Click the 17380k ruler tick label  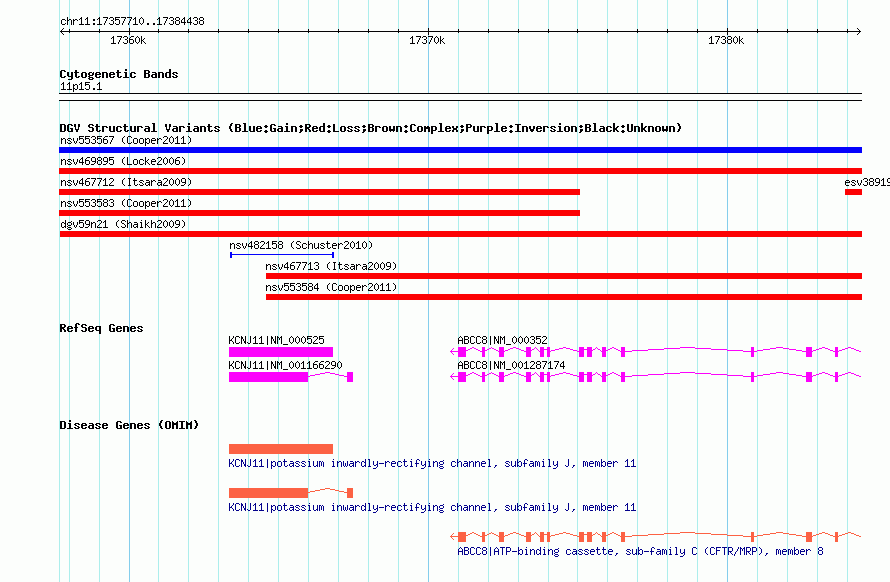[x=726, y=40]
